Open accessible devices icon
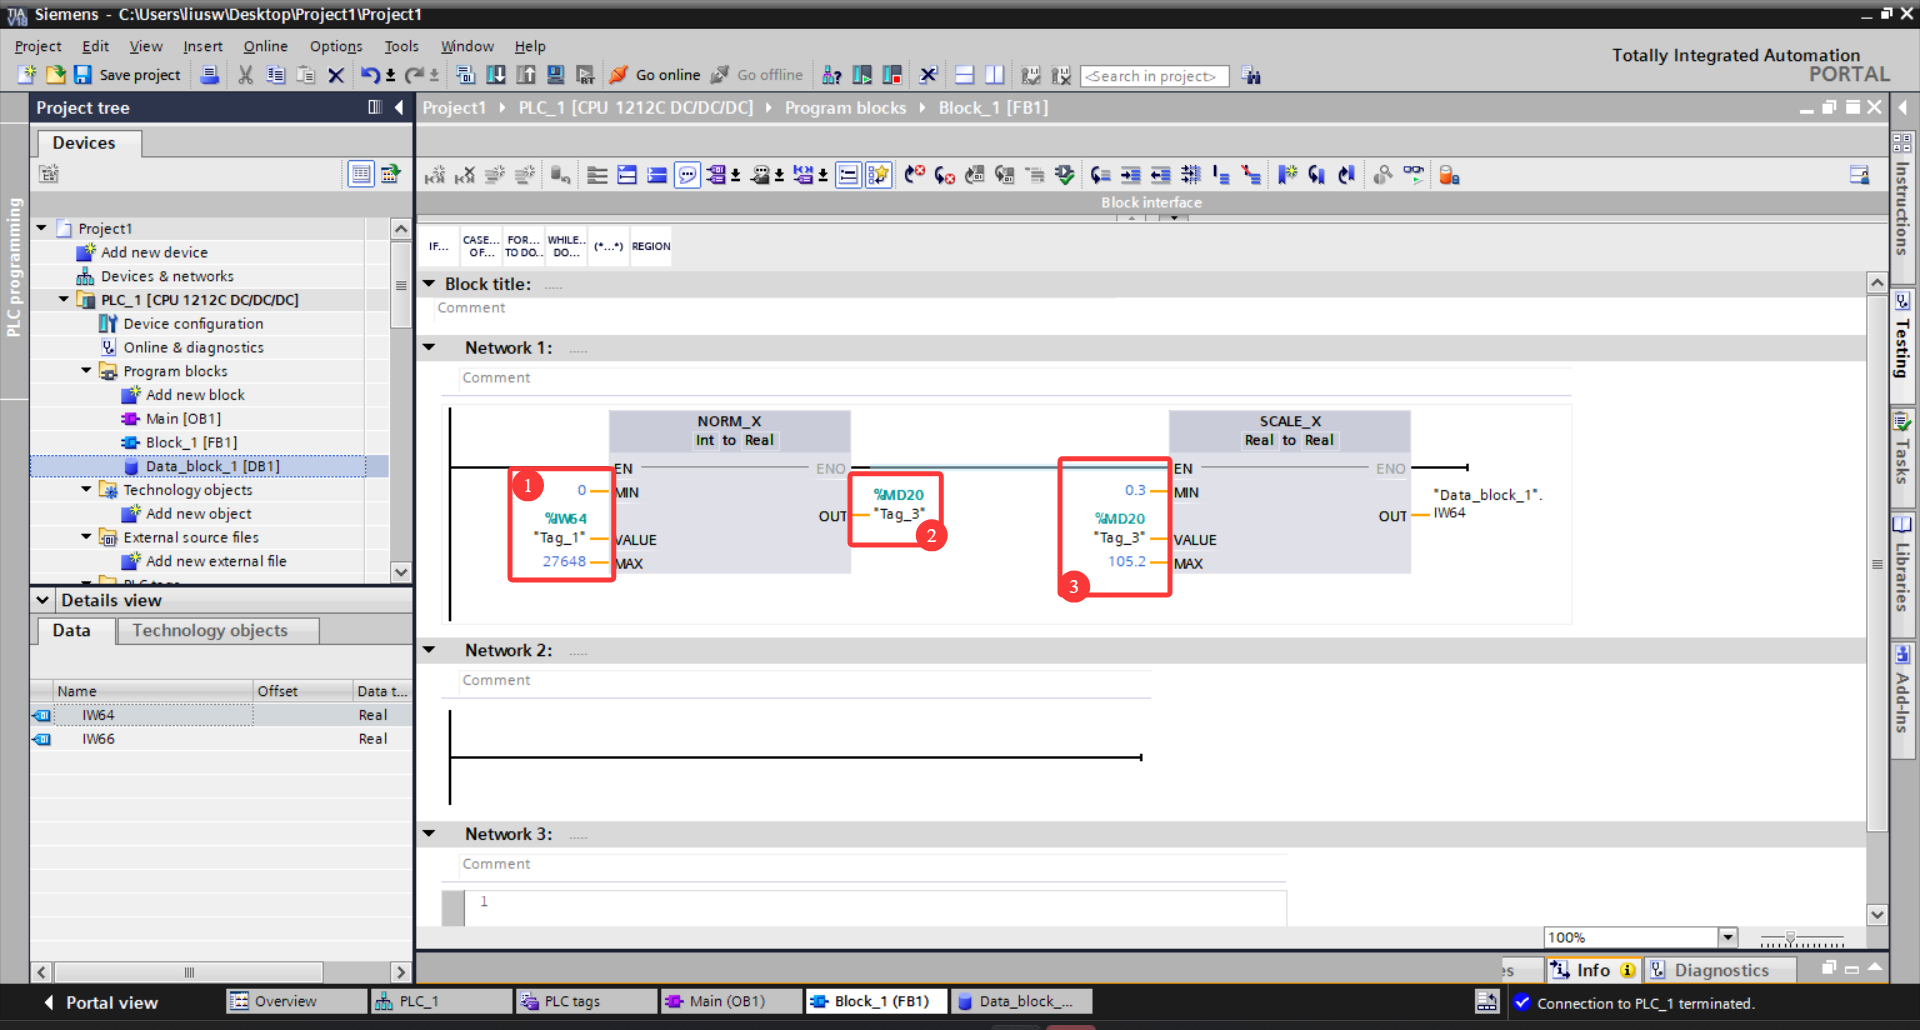The width and height of the screenshot is (1920, 1030). click(831, 75)
